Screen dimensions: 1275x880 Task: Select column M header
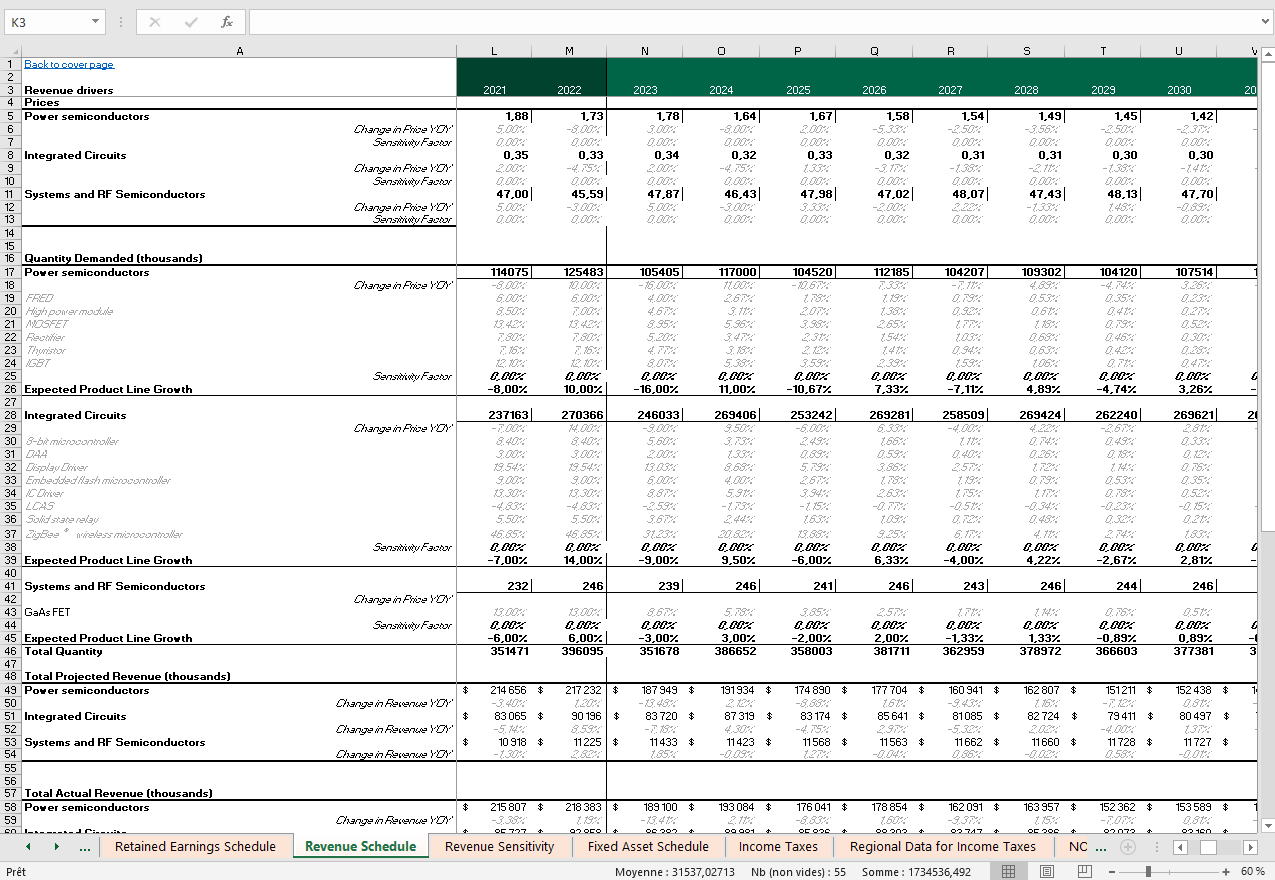pos(569,51)
